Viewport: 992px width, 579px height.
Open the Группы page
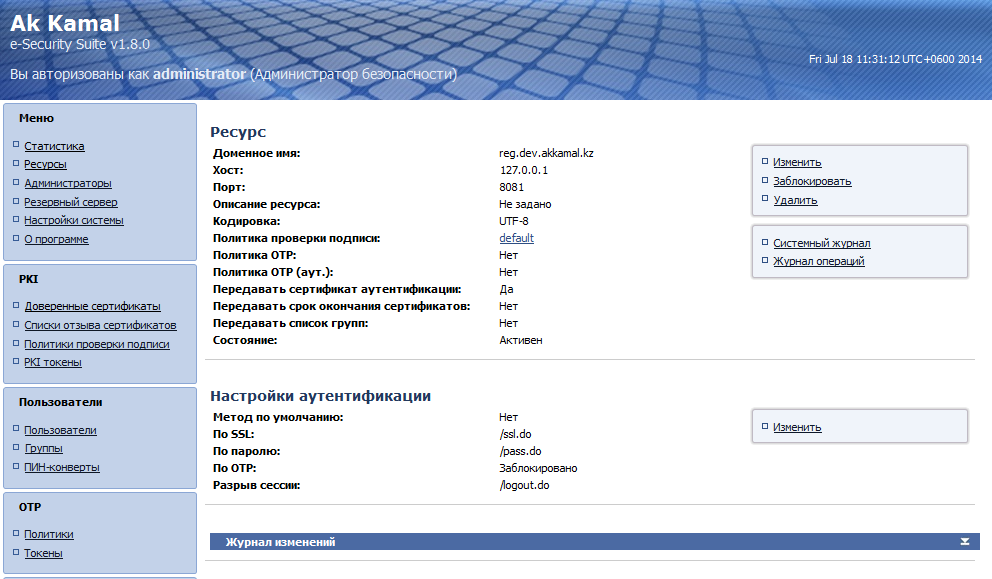pyautogui.click(x=44, y=449)
